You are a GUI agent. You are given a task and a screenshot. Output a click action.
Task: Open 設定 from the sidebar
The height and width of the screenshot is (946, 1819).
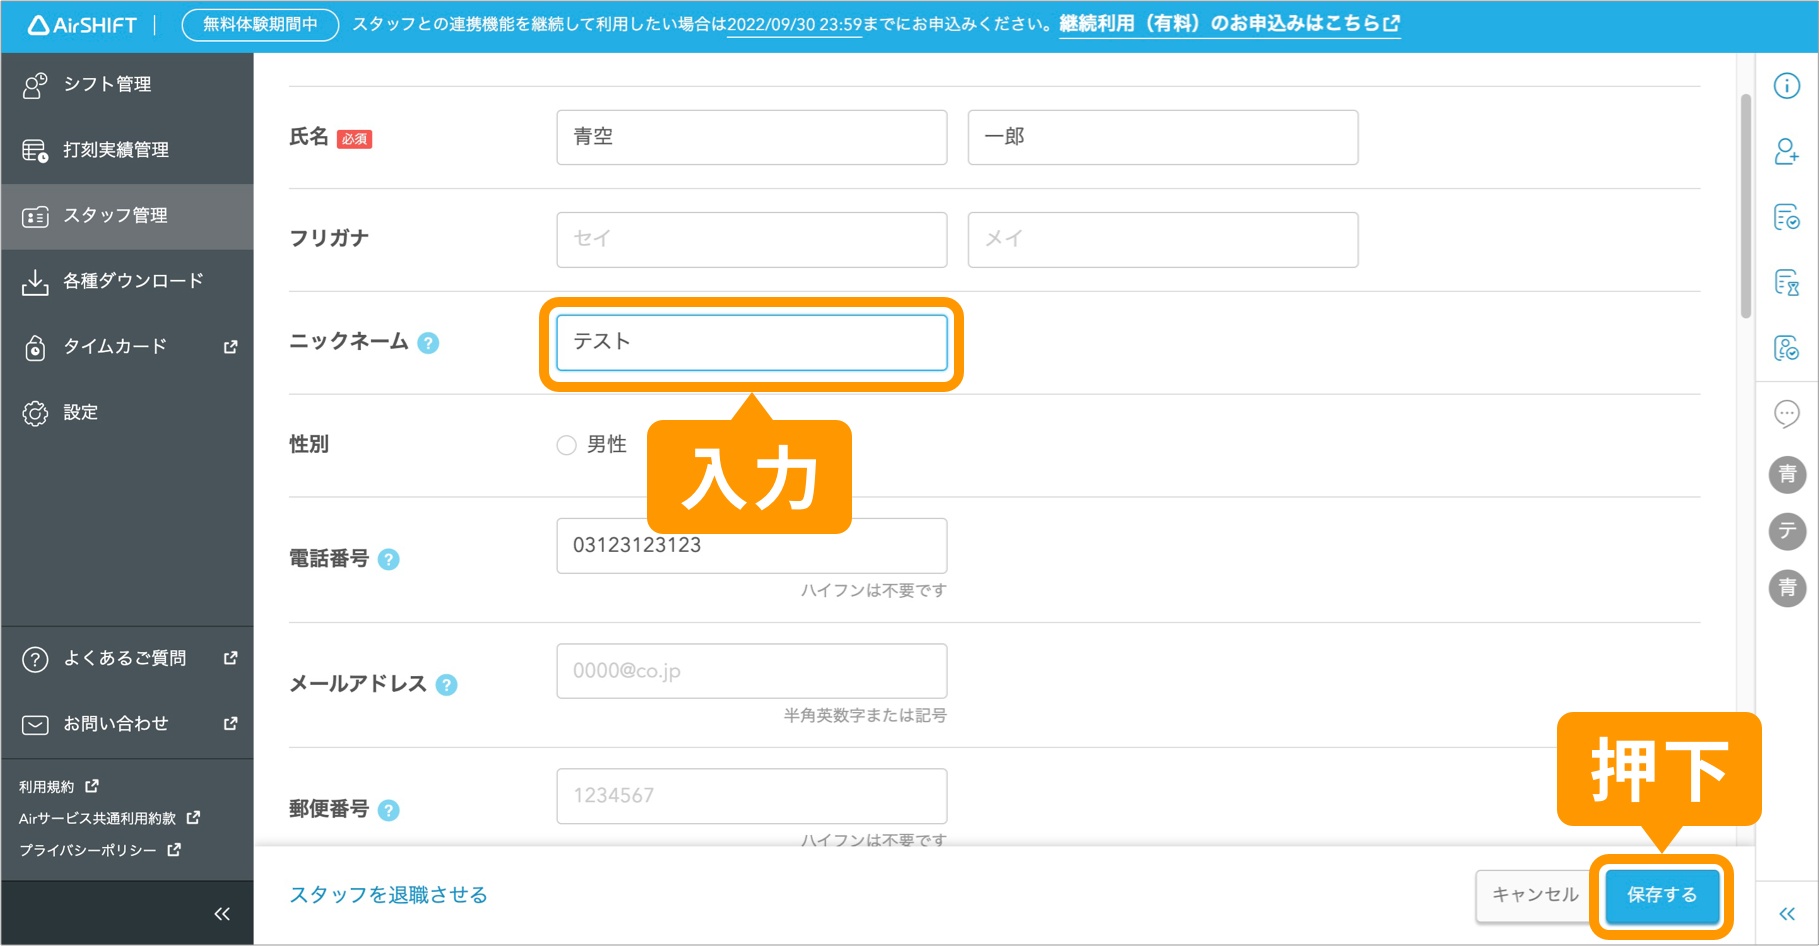tap(80, 412)
